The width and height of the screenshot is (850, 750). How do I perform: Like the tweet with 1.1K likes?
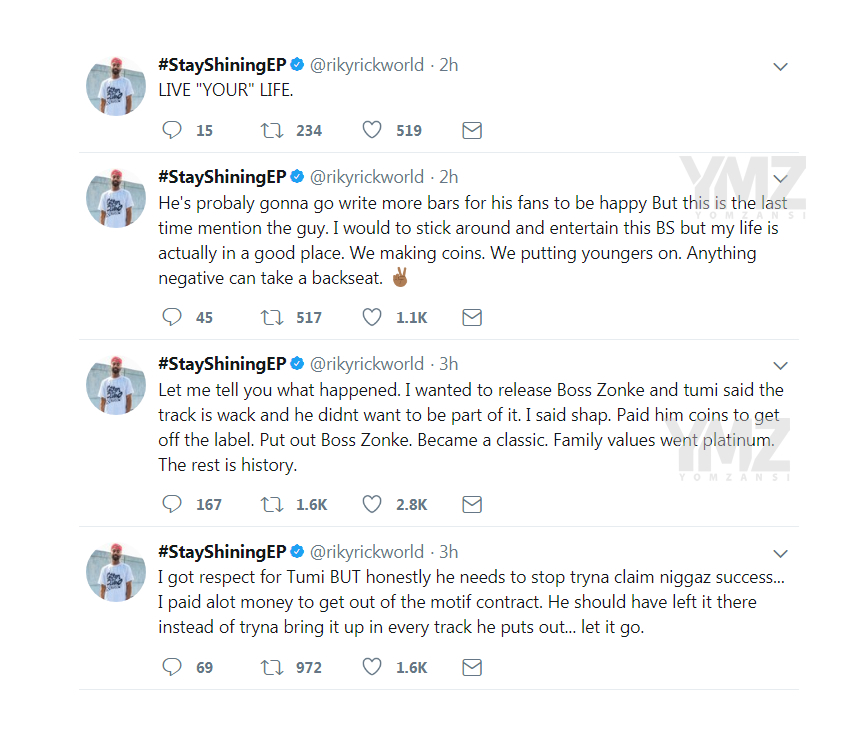[372, 317]
